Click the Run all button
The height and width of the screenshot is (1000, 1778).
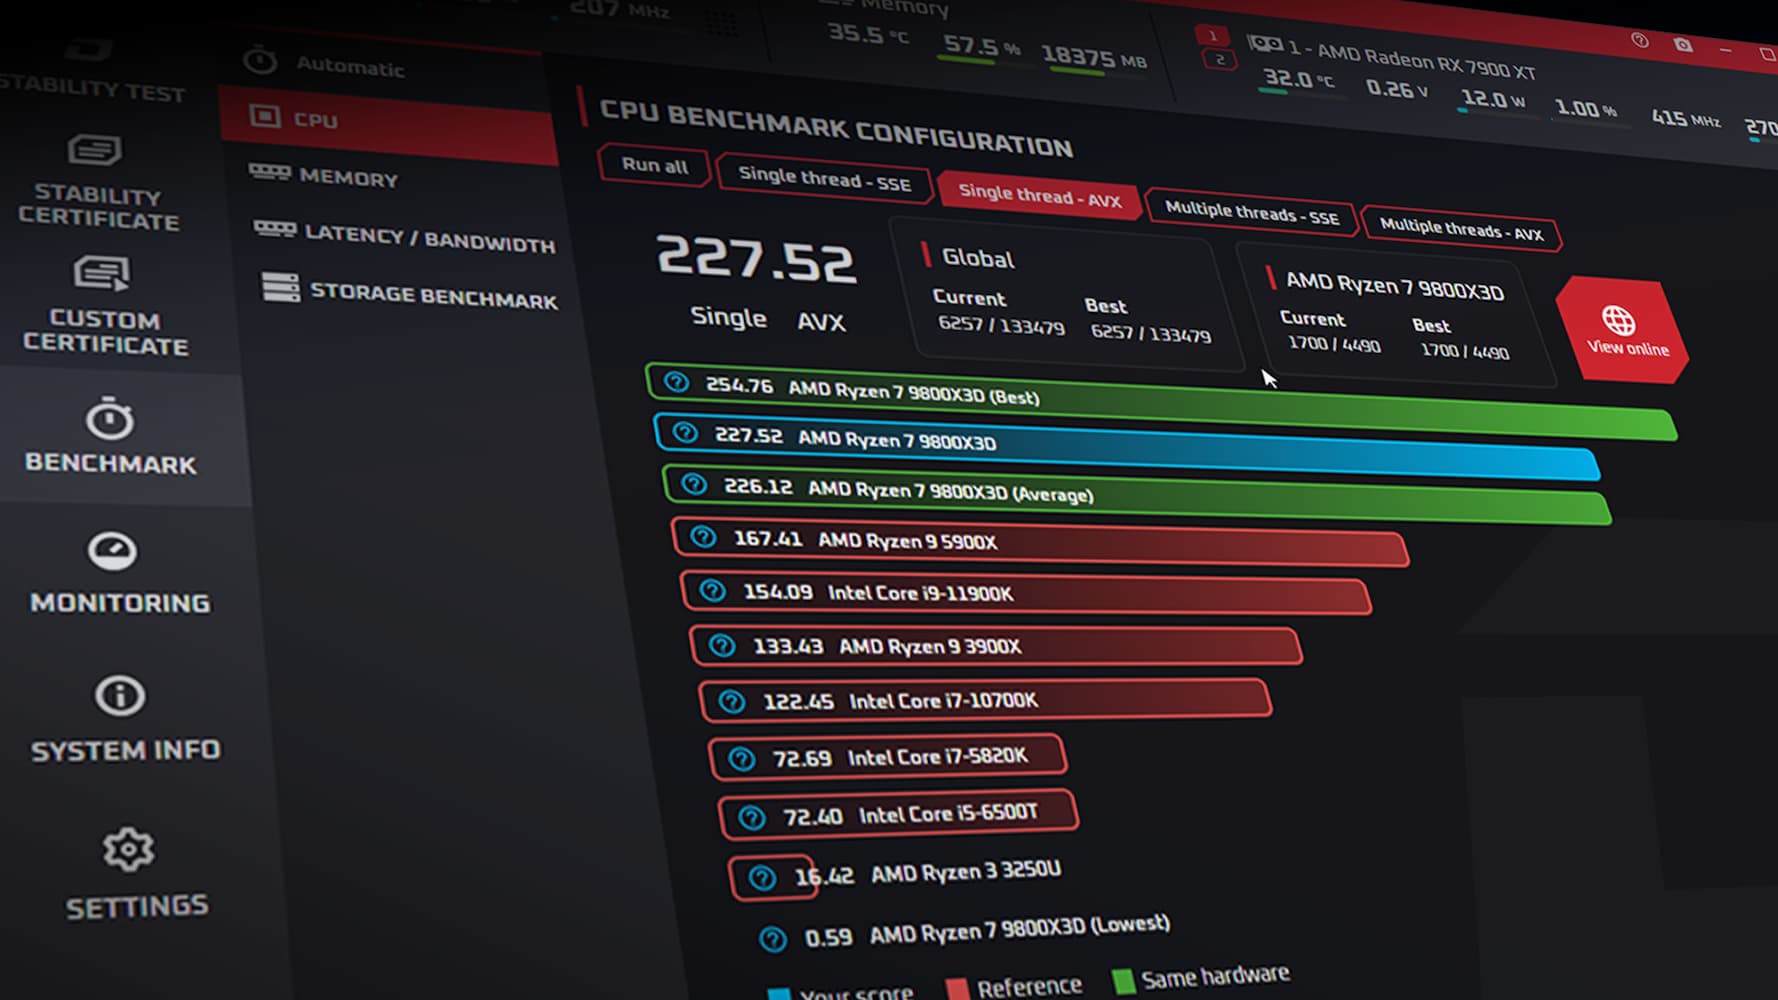pos(654,165)
